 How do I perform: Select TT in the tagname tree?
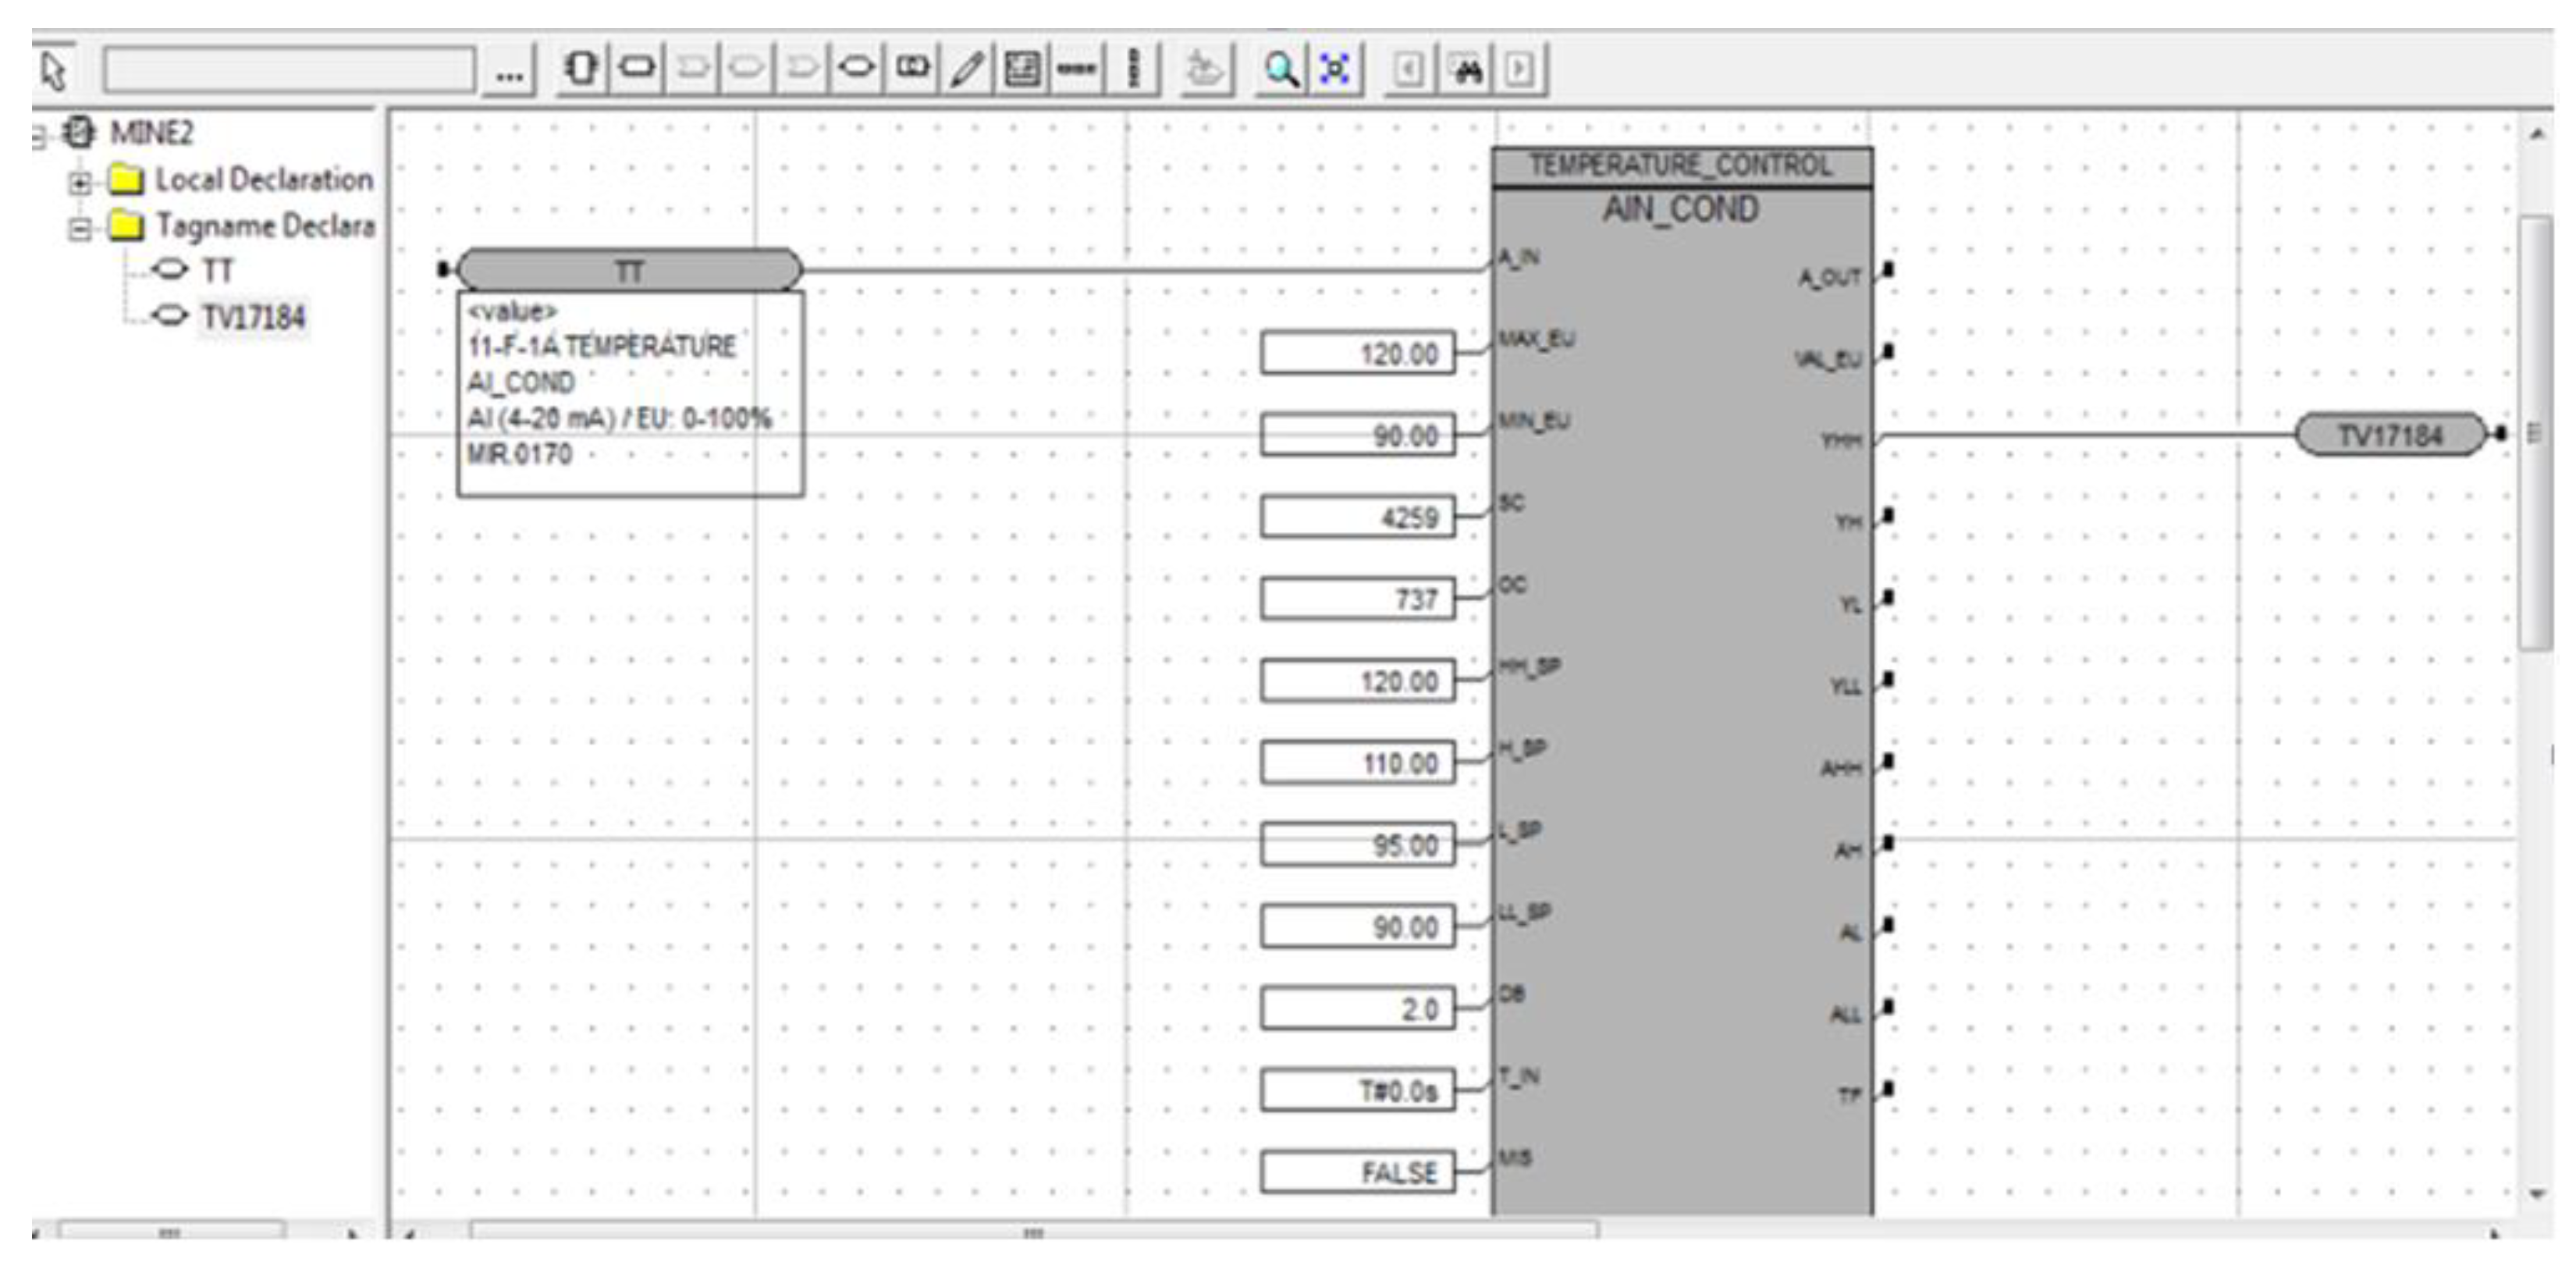217,270
